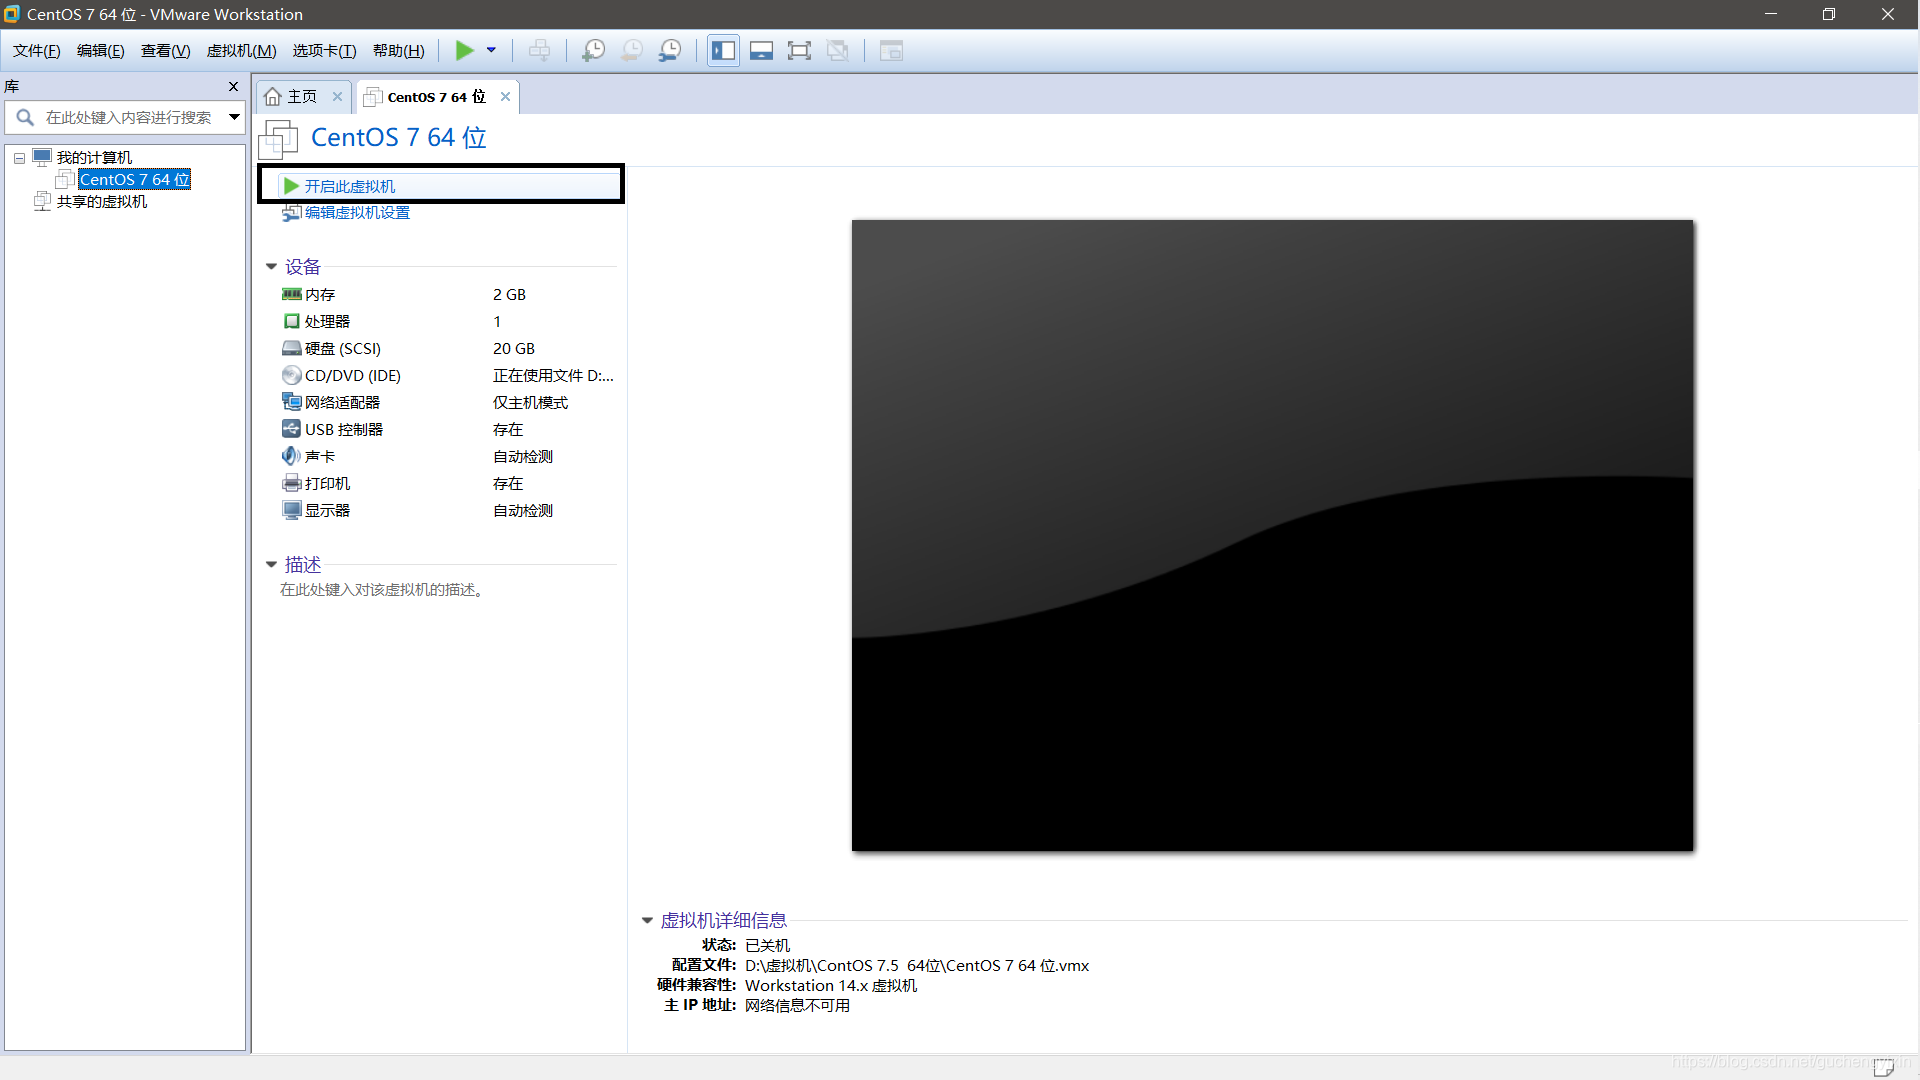Collapse the 设备 section

[271, 267]
